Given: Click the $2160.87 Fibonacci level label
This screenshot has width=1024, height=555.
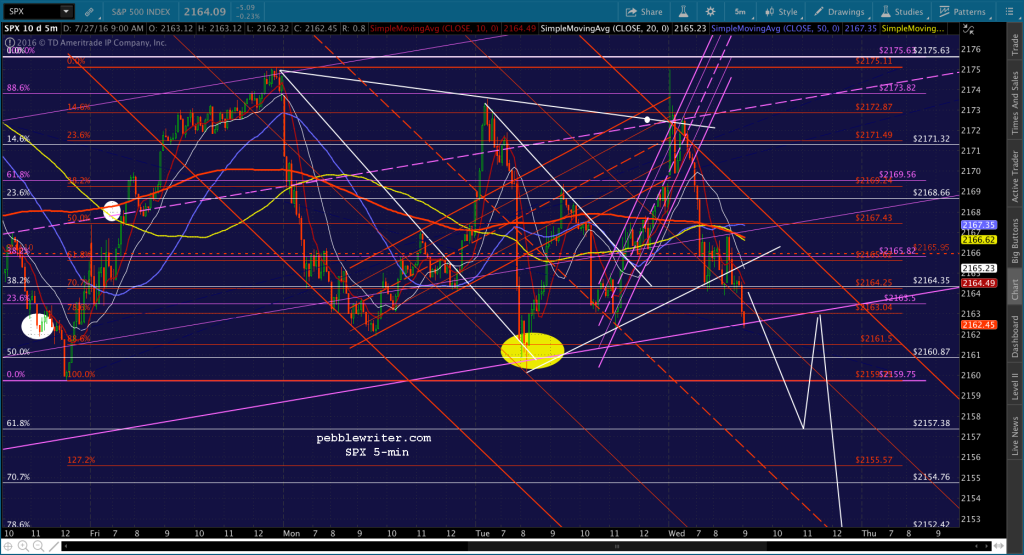Looking at the screenshot, I should coord(931,352).
